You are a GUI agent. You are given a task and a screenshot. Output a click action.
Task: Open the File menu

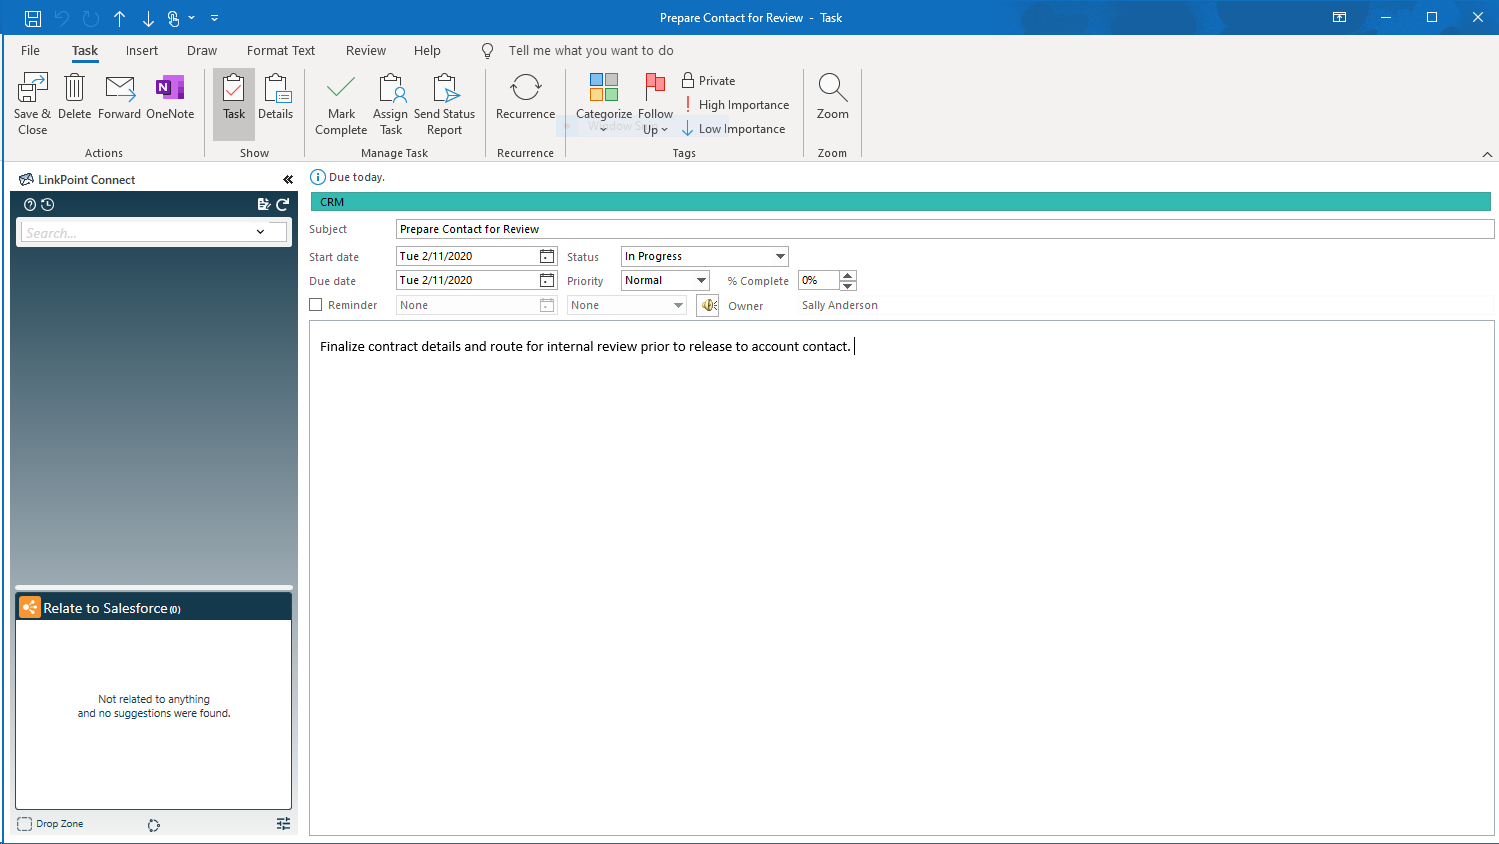[x=31, y=51]
